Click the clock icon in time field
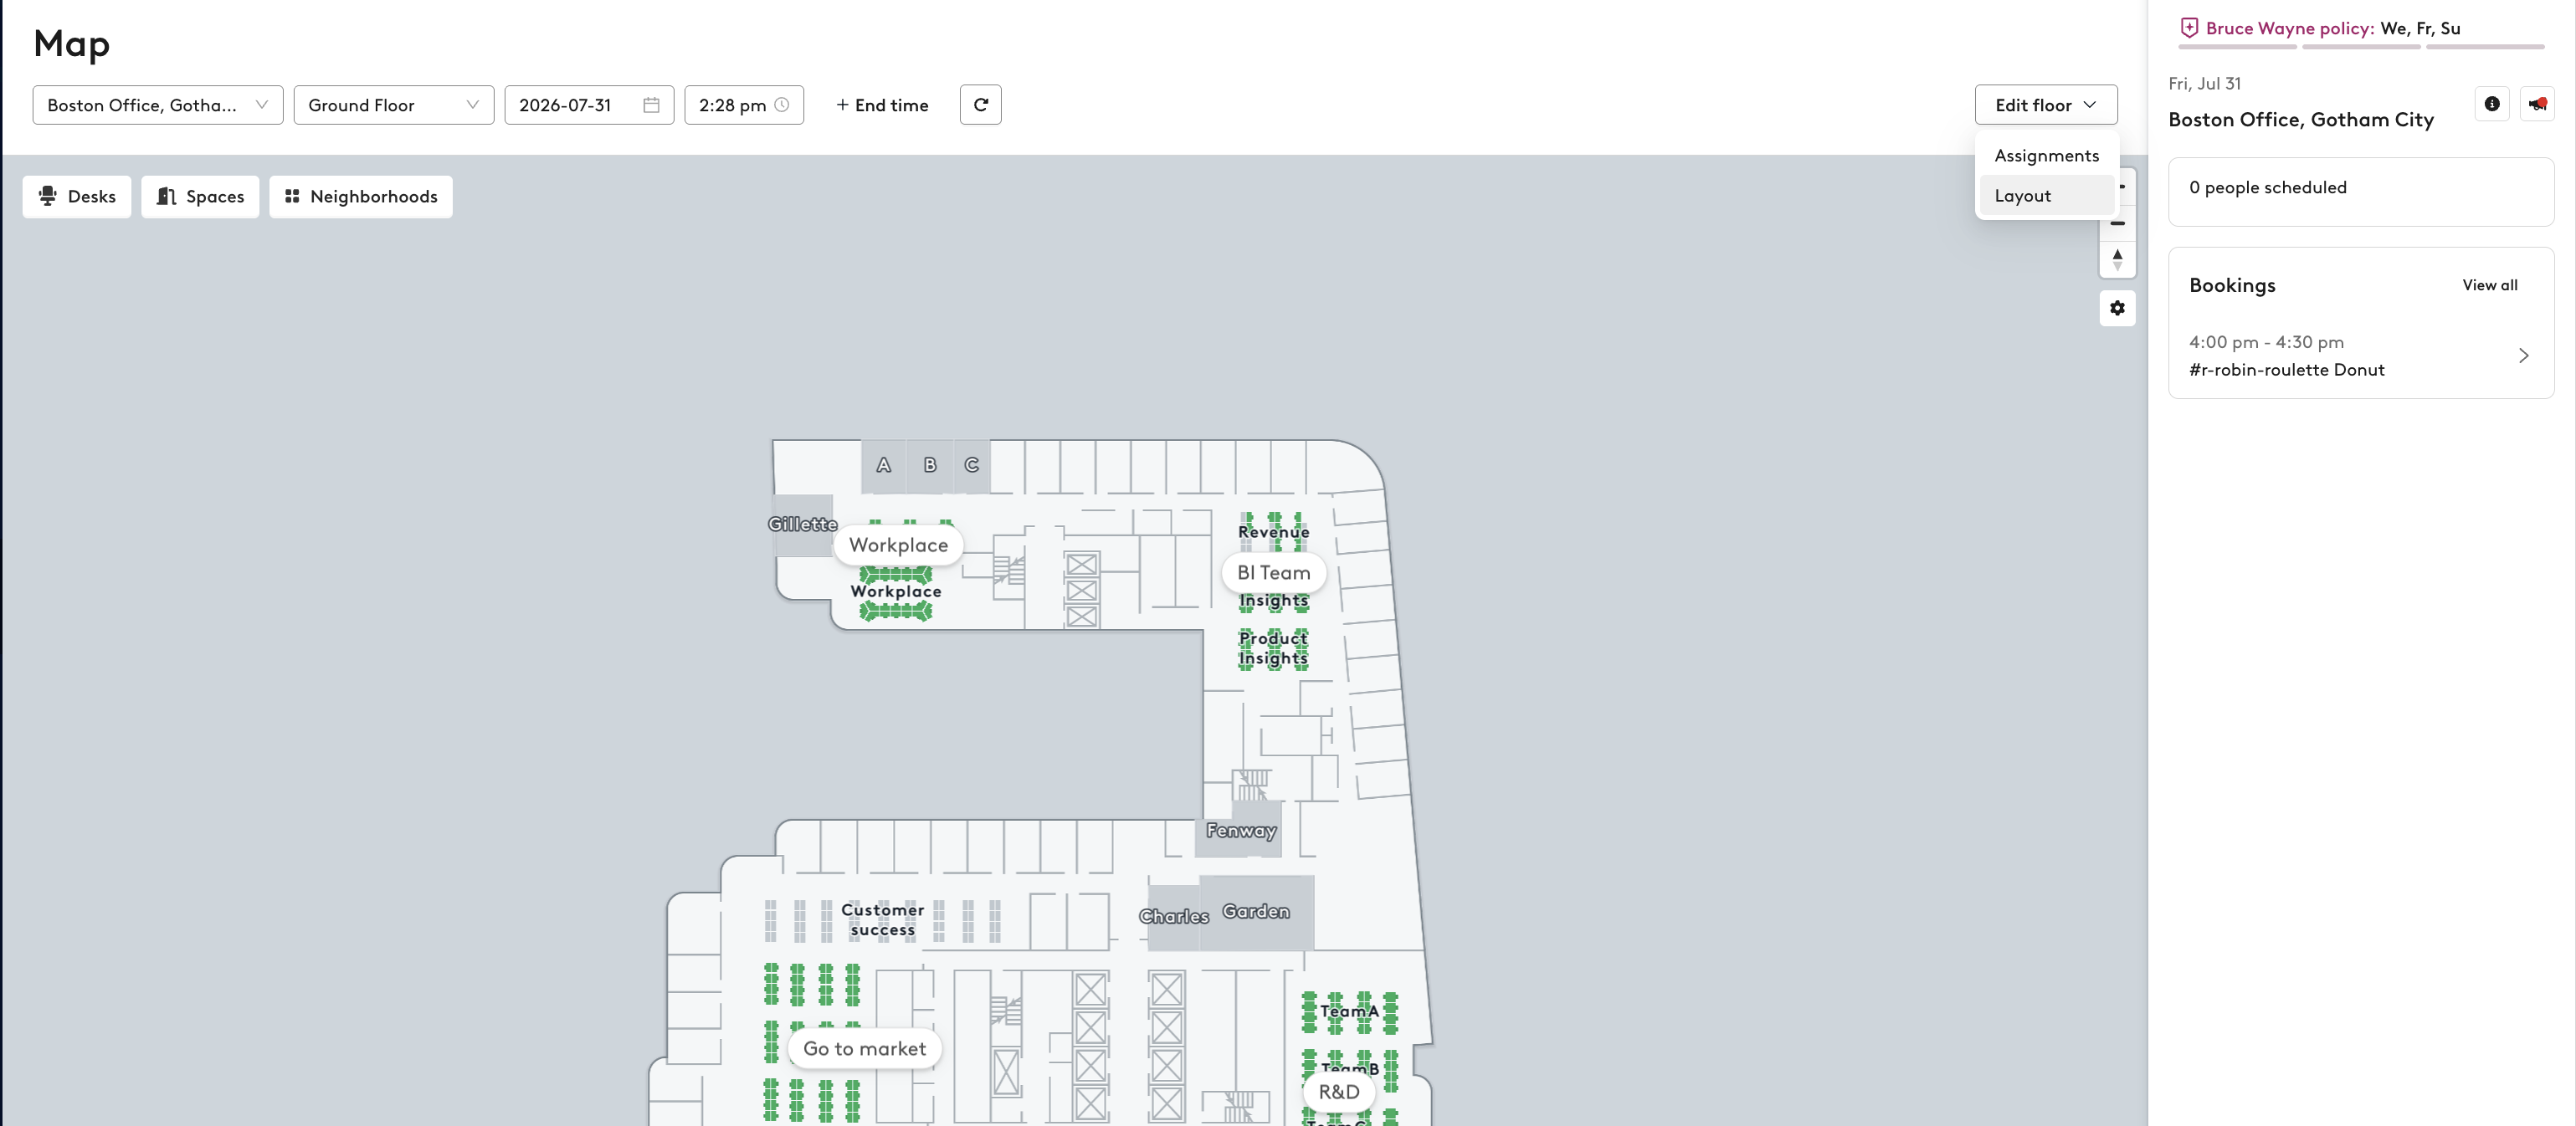2576x1126 pixels. pyautogui.click(x=782, y=105)
